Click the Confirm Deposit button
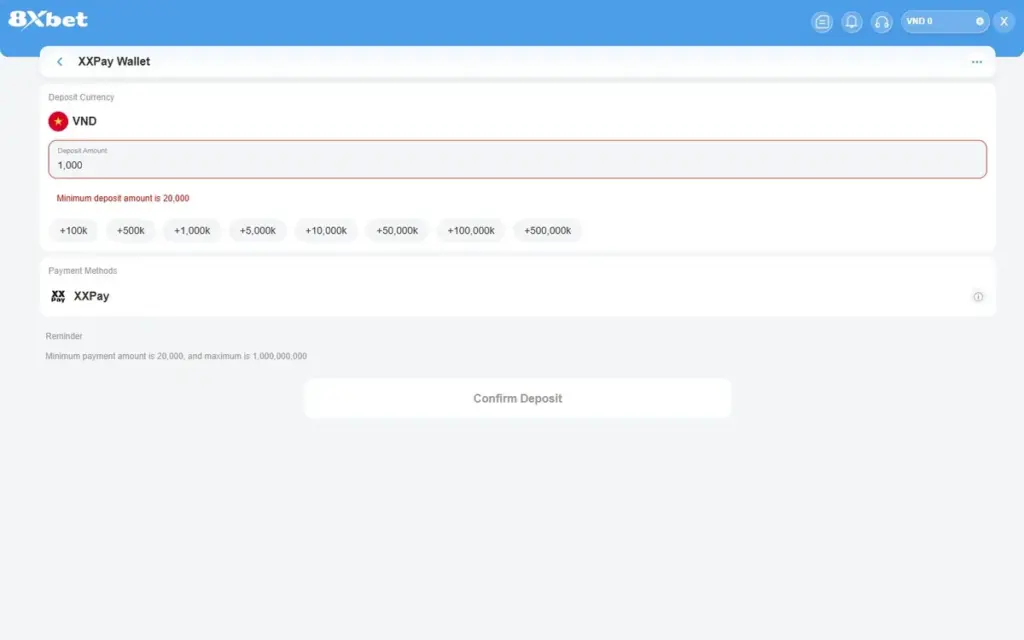Viewport: 1024px width, 640px height. pos(517,398)
